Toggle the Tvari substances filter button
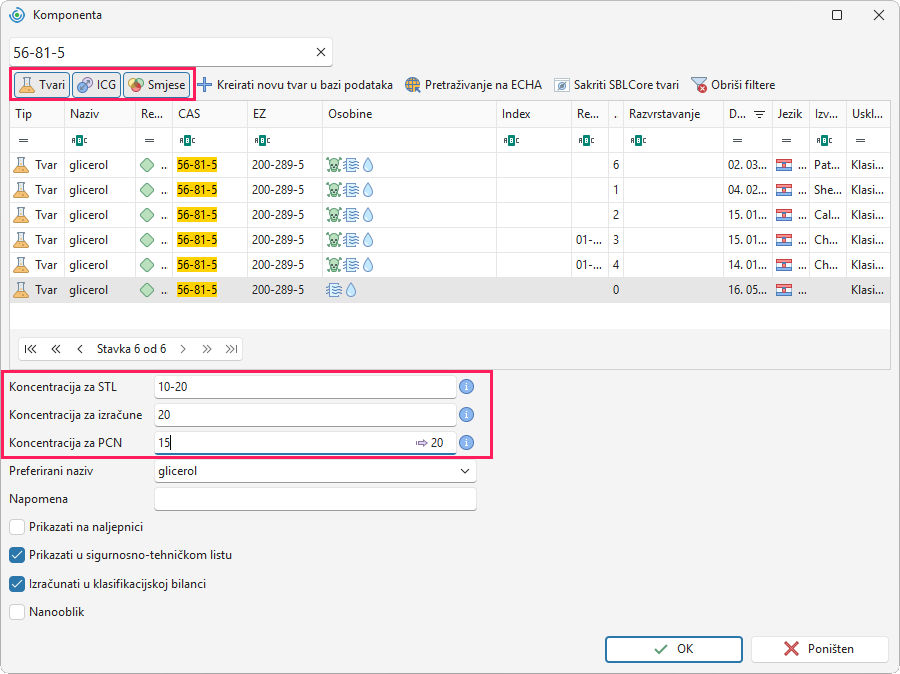This screenshot has height=674, width=900. pos(41,85)
